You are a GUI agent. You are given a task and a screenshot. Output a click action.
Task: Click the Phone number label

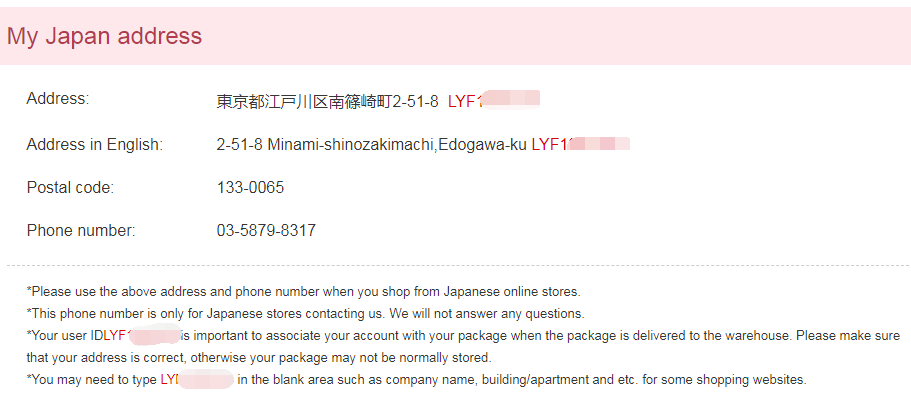(81, 231)
